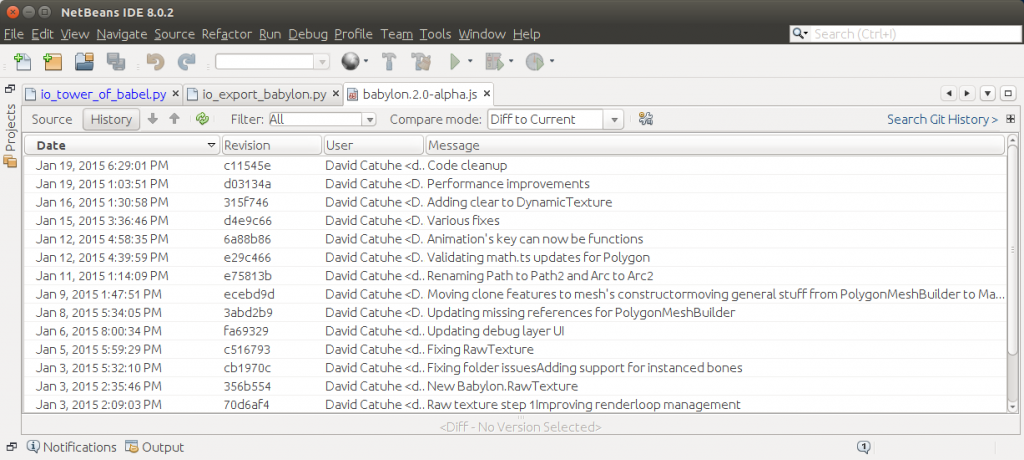Open the Team menu
Image resolution: width=1024 pixels, height=460 pixels.
396,34
